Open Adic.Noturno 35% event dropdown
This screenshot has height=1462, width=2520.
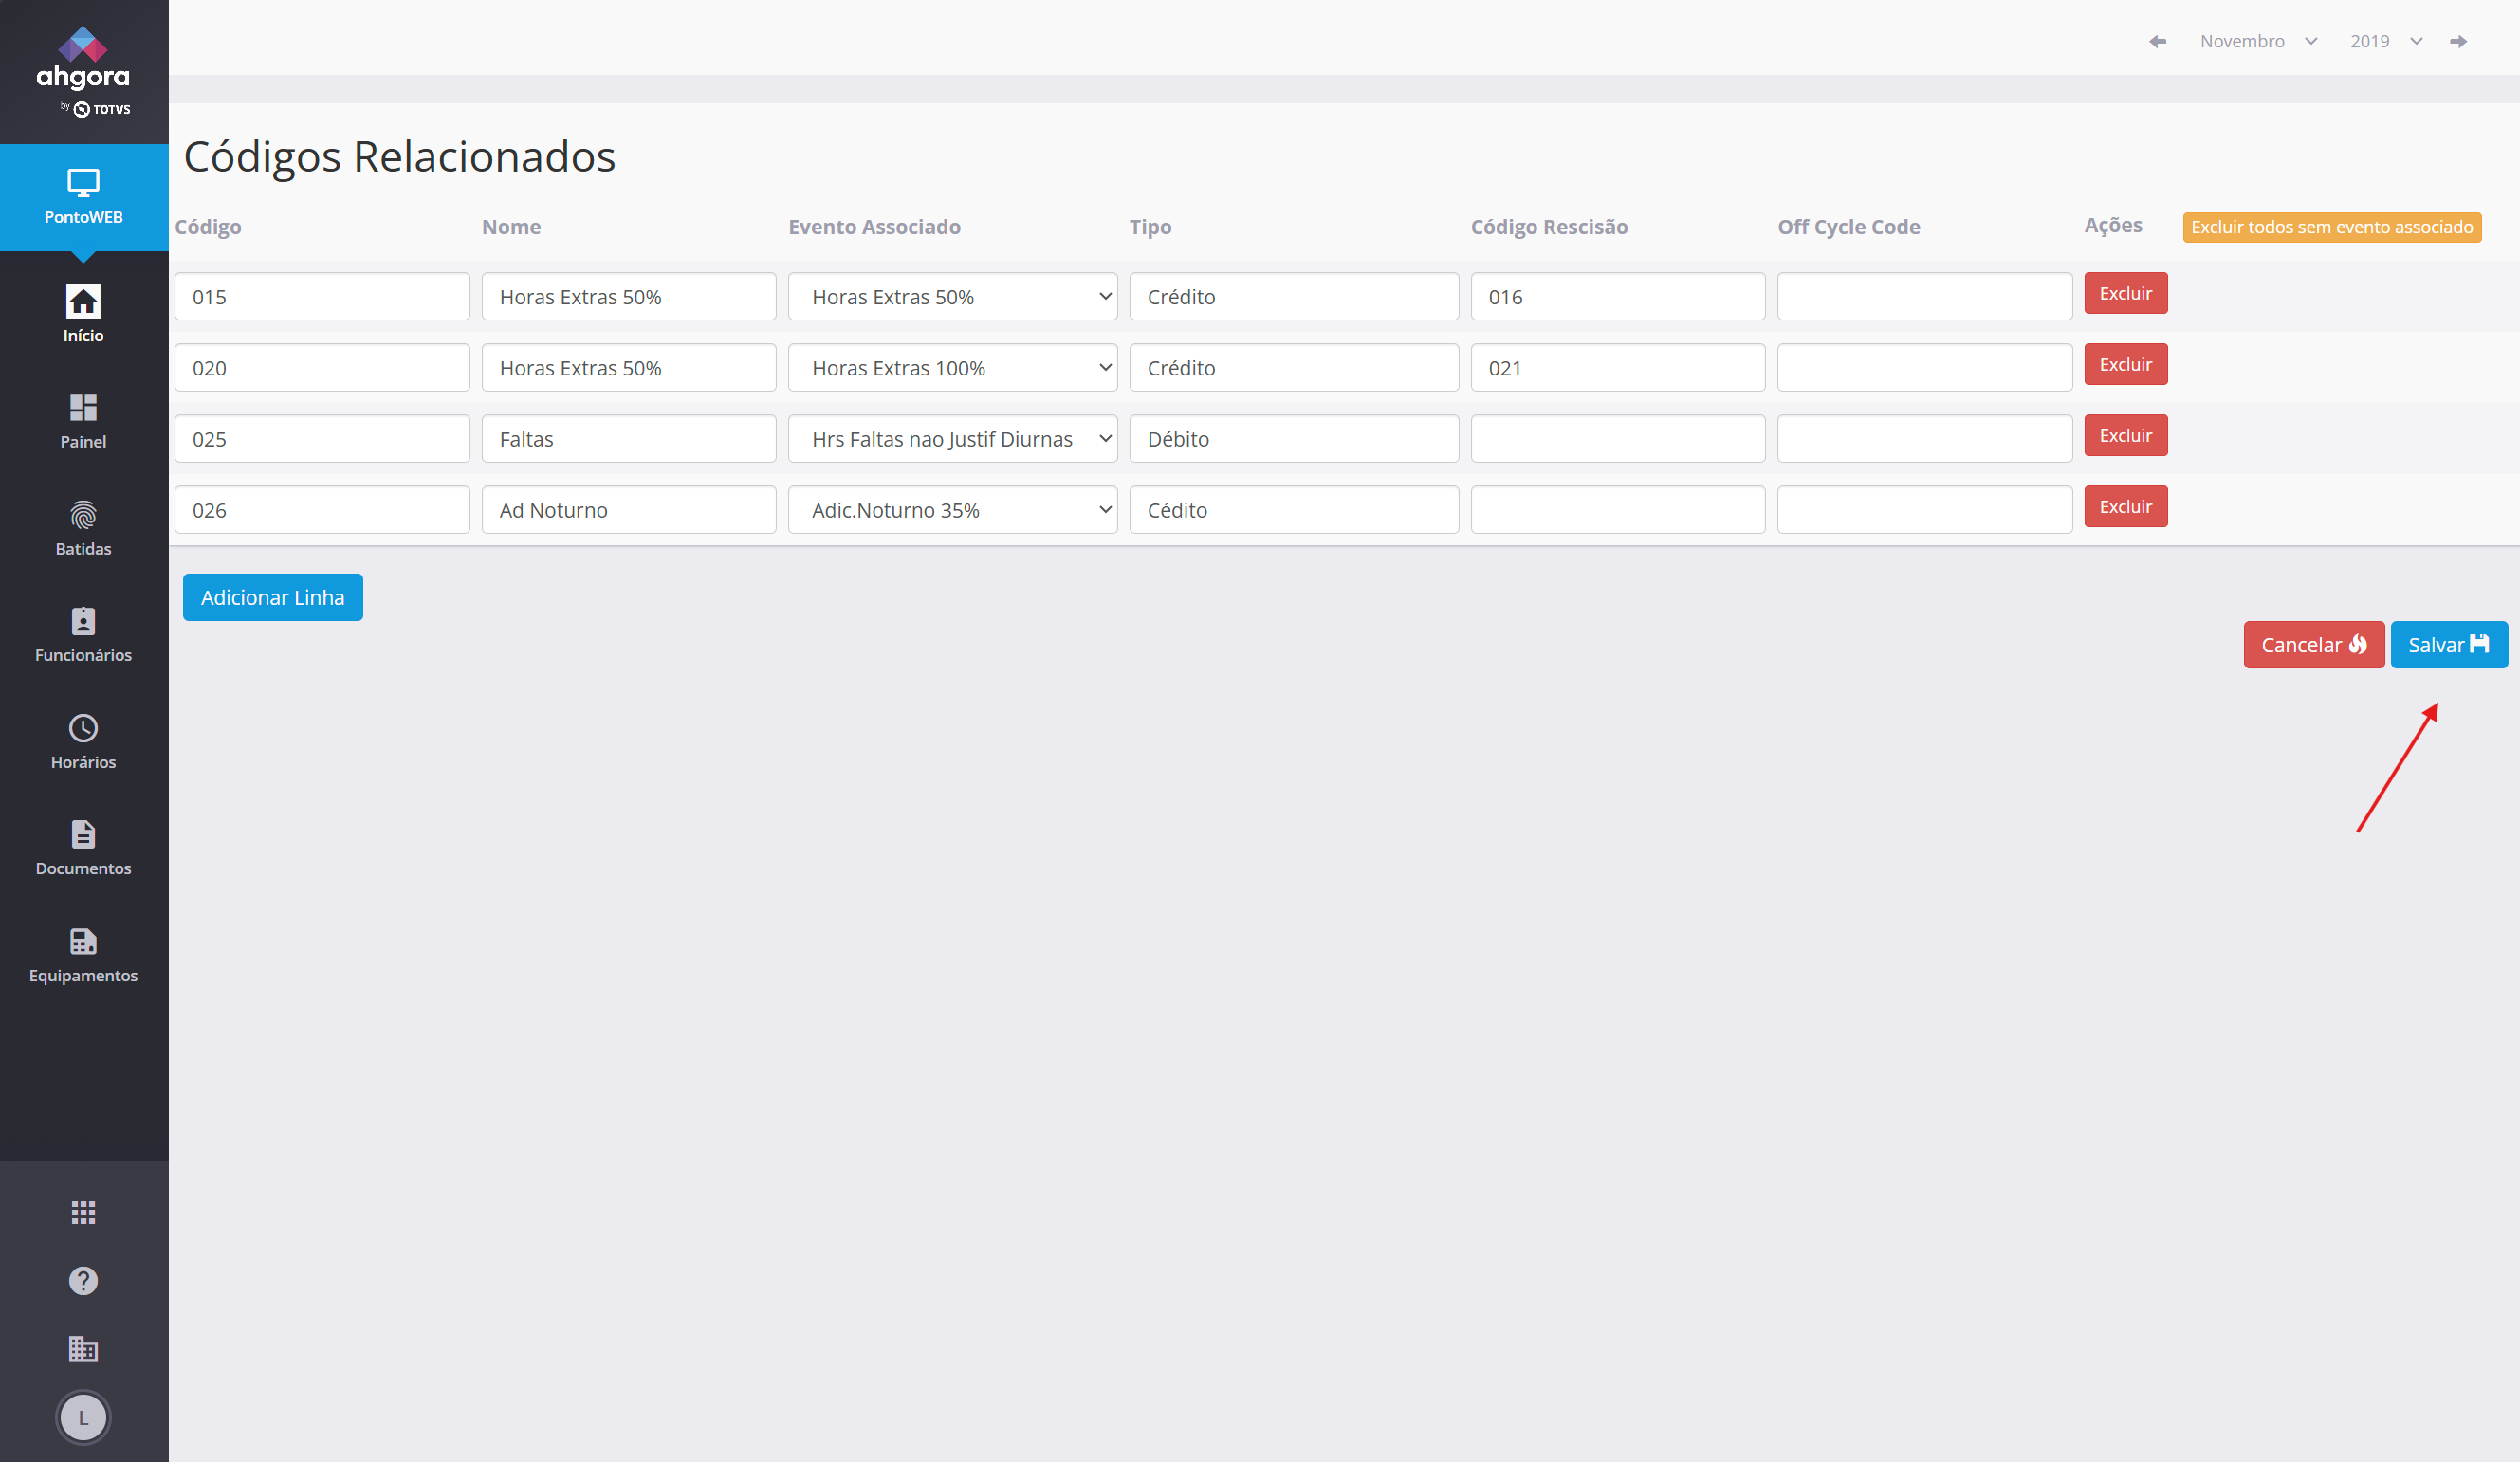click(952, 510)
